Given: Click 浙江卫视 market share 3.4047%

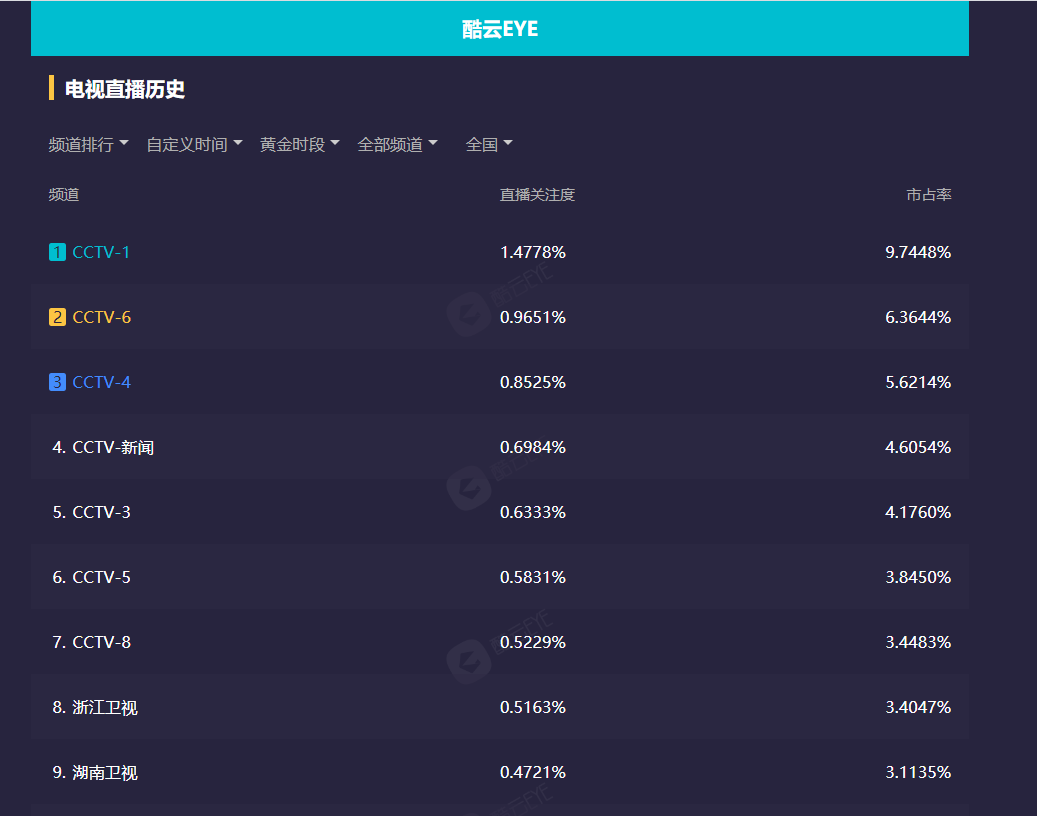Looking at the screenshot, I should (x=918, y=707).
